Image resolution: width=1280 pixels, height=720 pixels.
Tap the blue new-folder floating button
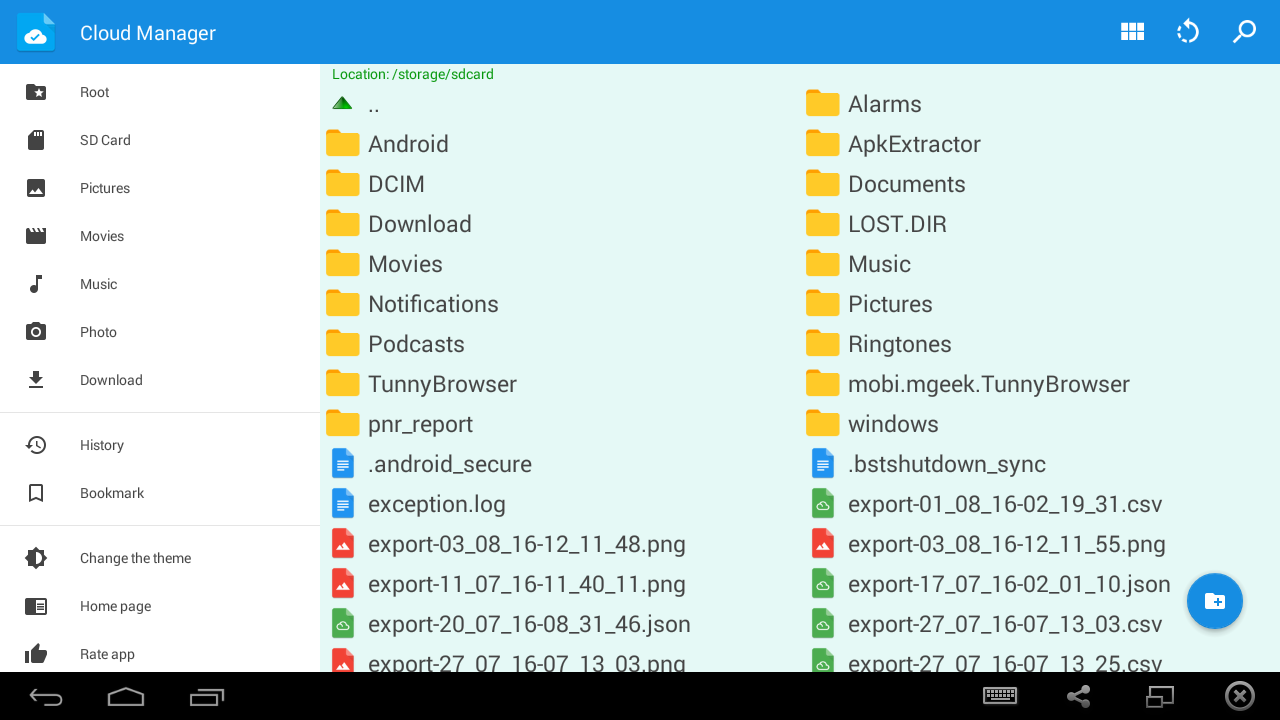[x=1214, y=601]
